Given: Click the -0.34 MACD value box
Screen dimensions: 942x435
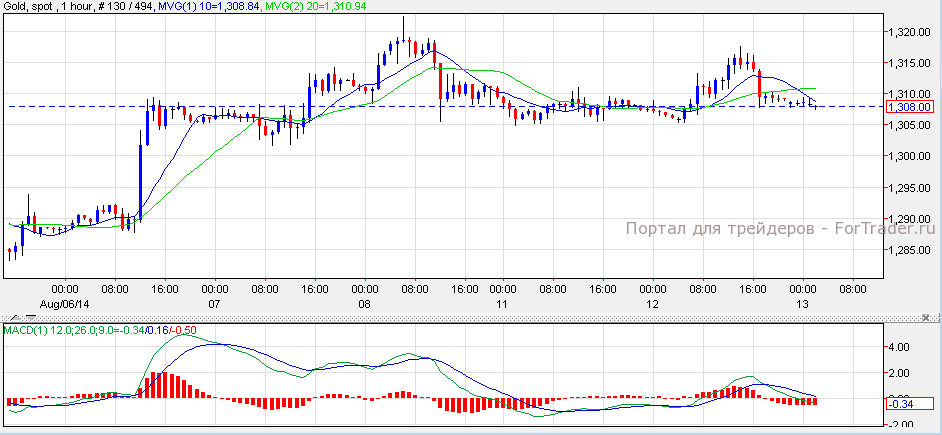Looking at the screenshot, I should (903, 403).
